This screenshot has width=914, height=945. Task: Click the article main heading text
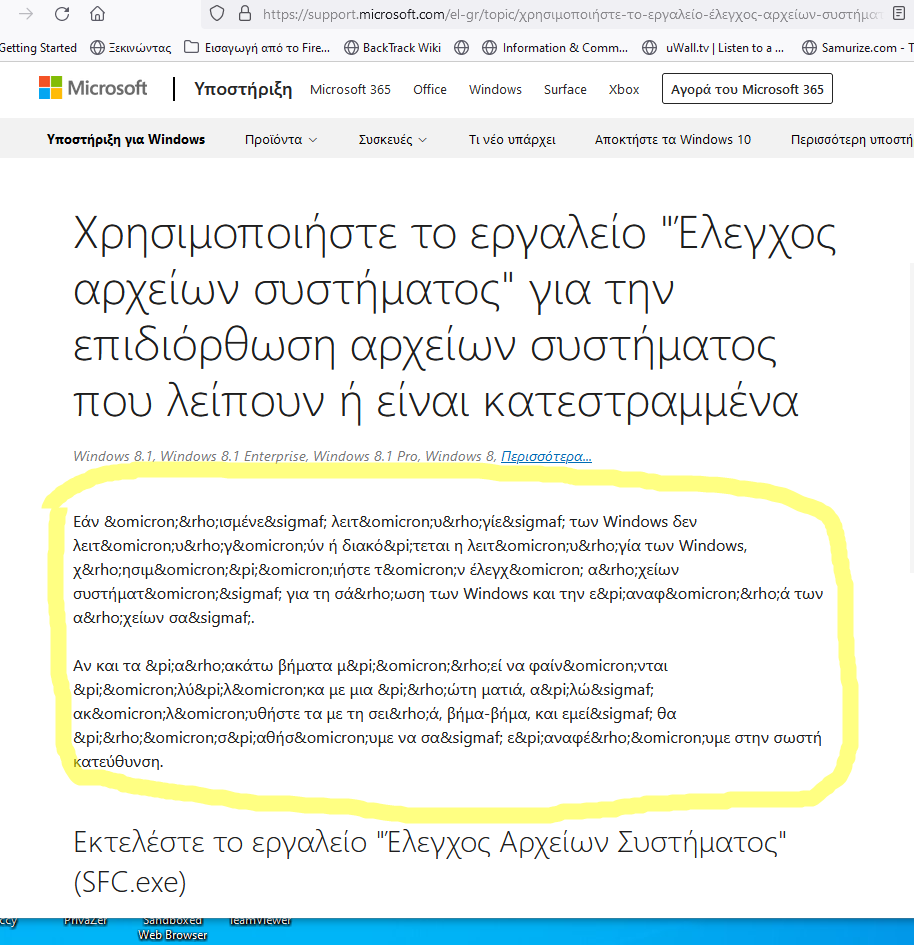pos(454,317)
